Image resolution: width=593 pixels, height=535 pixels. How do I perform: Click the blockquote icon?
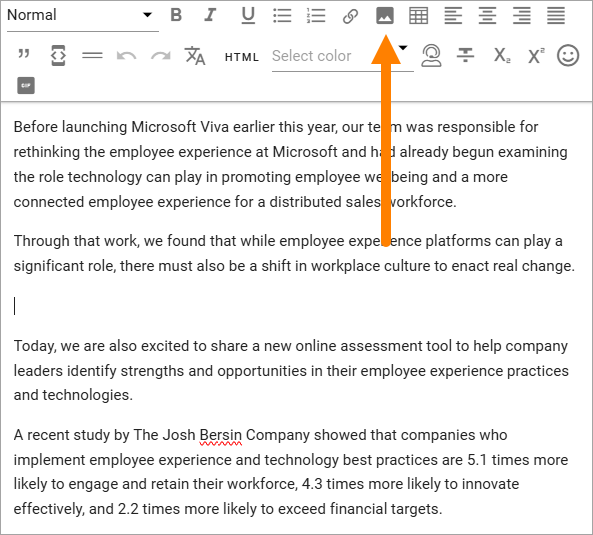click(24, 54)
